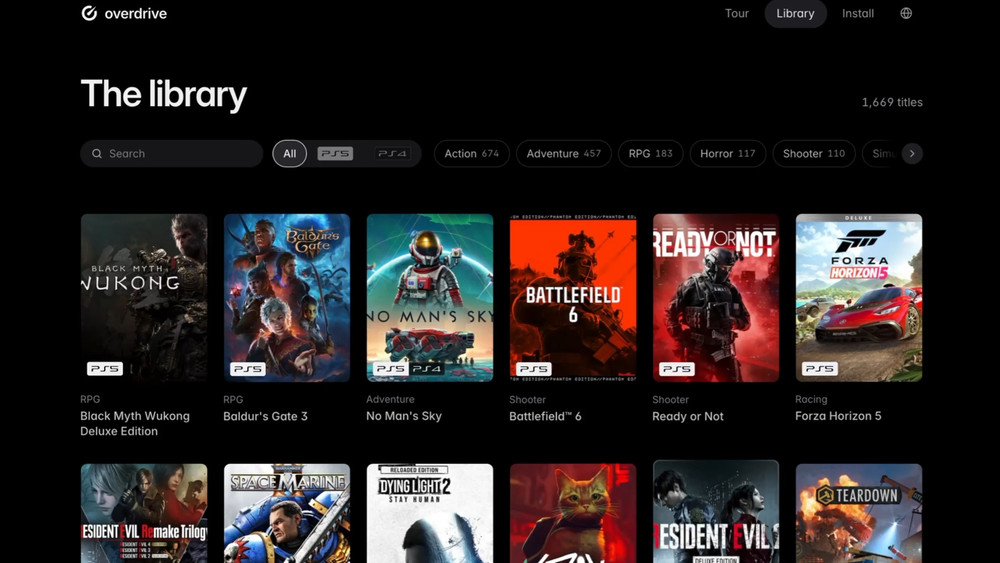Filter by PS4 platform icon
The height and width of the screenshot is (563, 1000).
(x=392, y=154)
